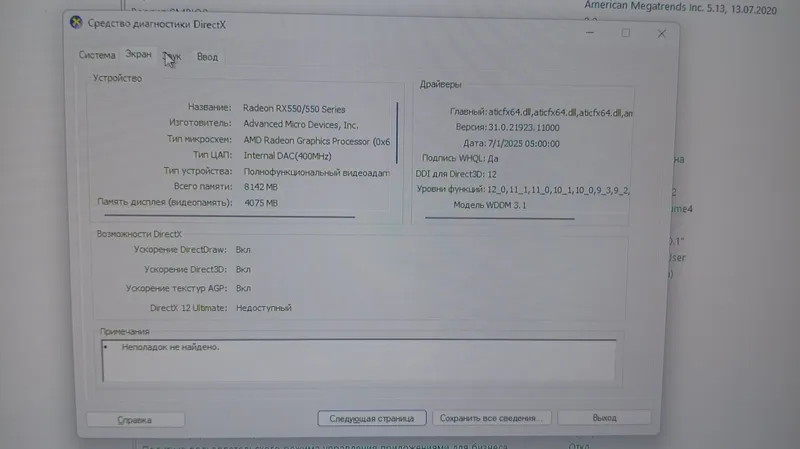Click the device info vertical scrollbar
The height and width of the screenshot is (449, 800).
[397, 133]
